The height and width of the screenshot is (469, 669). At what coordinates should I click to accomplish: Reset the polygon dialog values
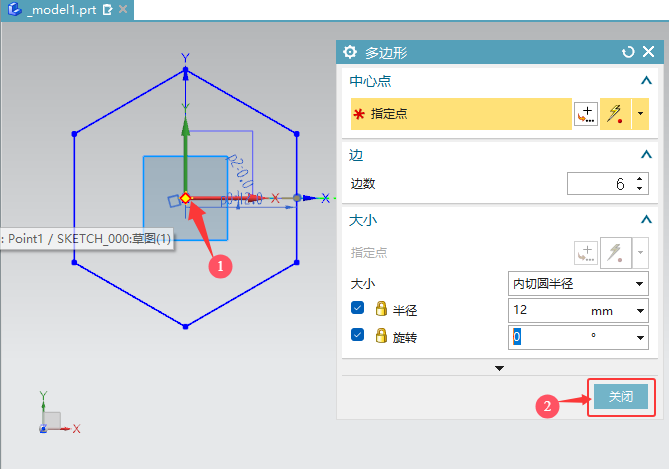coord(628,52)
